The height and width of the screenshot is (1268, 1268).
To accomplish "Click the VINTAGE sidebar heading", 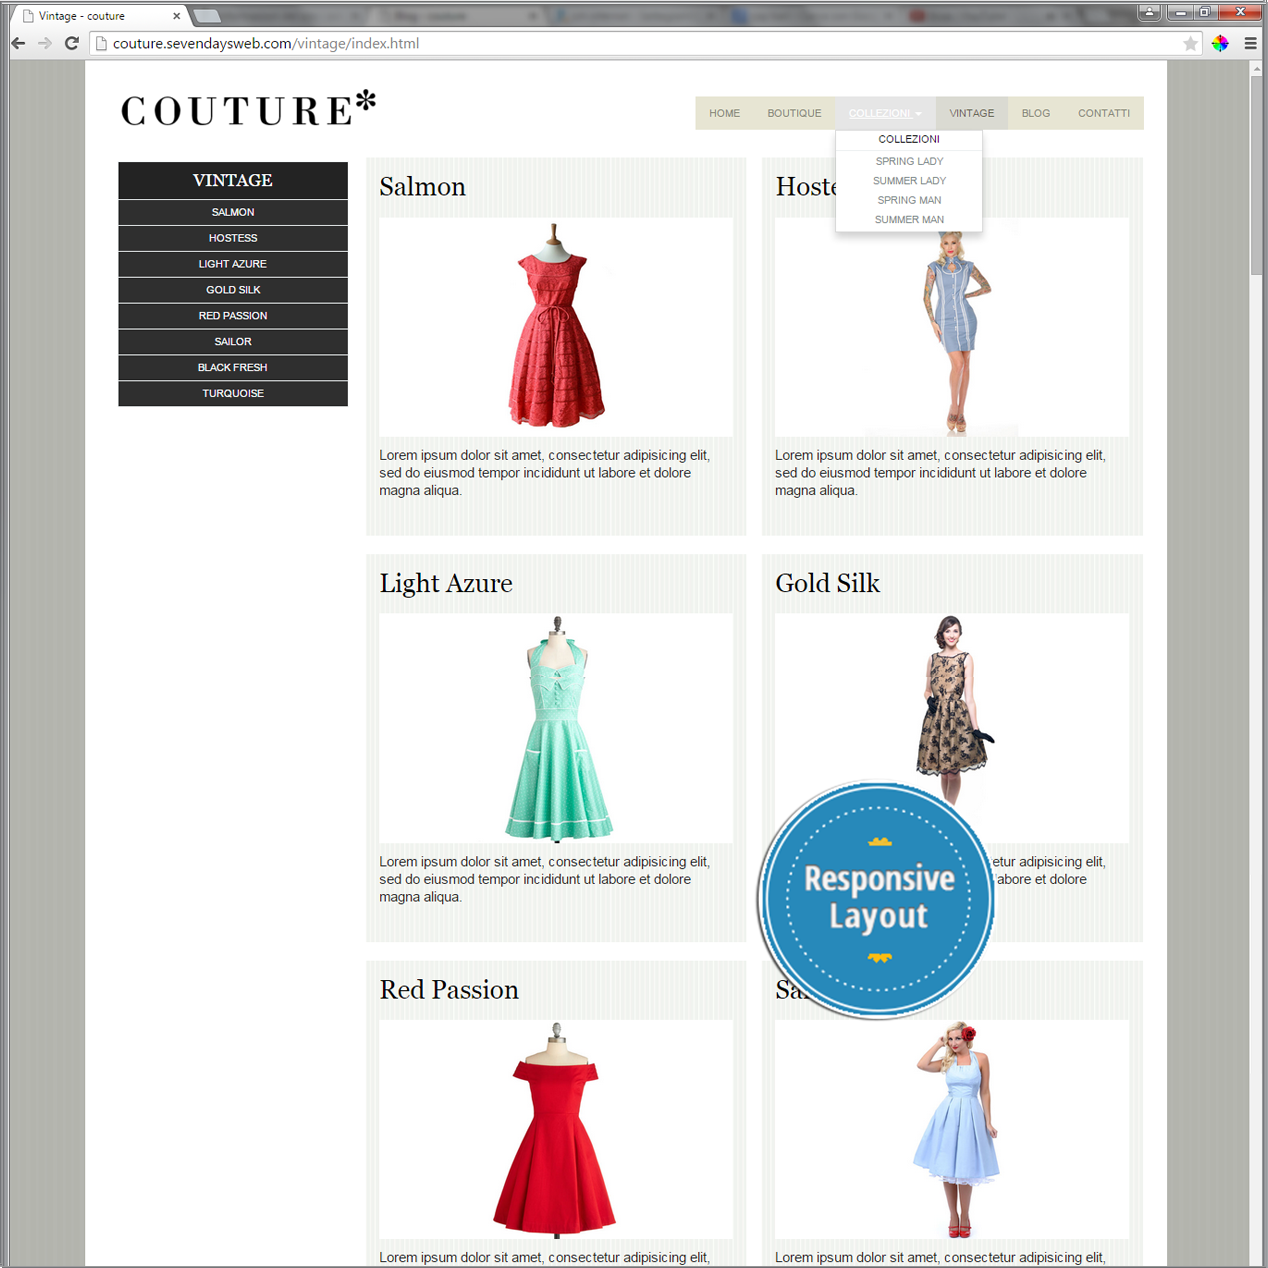I will 233,180.
